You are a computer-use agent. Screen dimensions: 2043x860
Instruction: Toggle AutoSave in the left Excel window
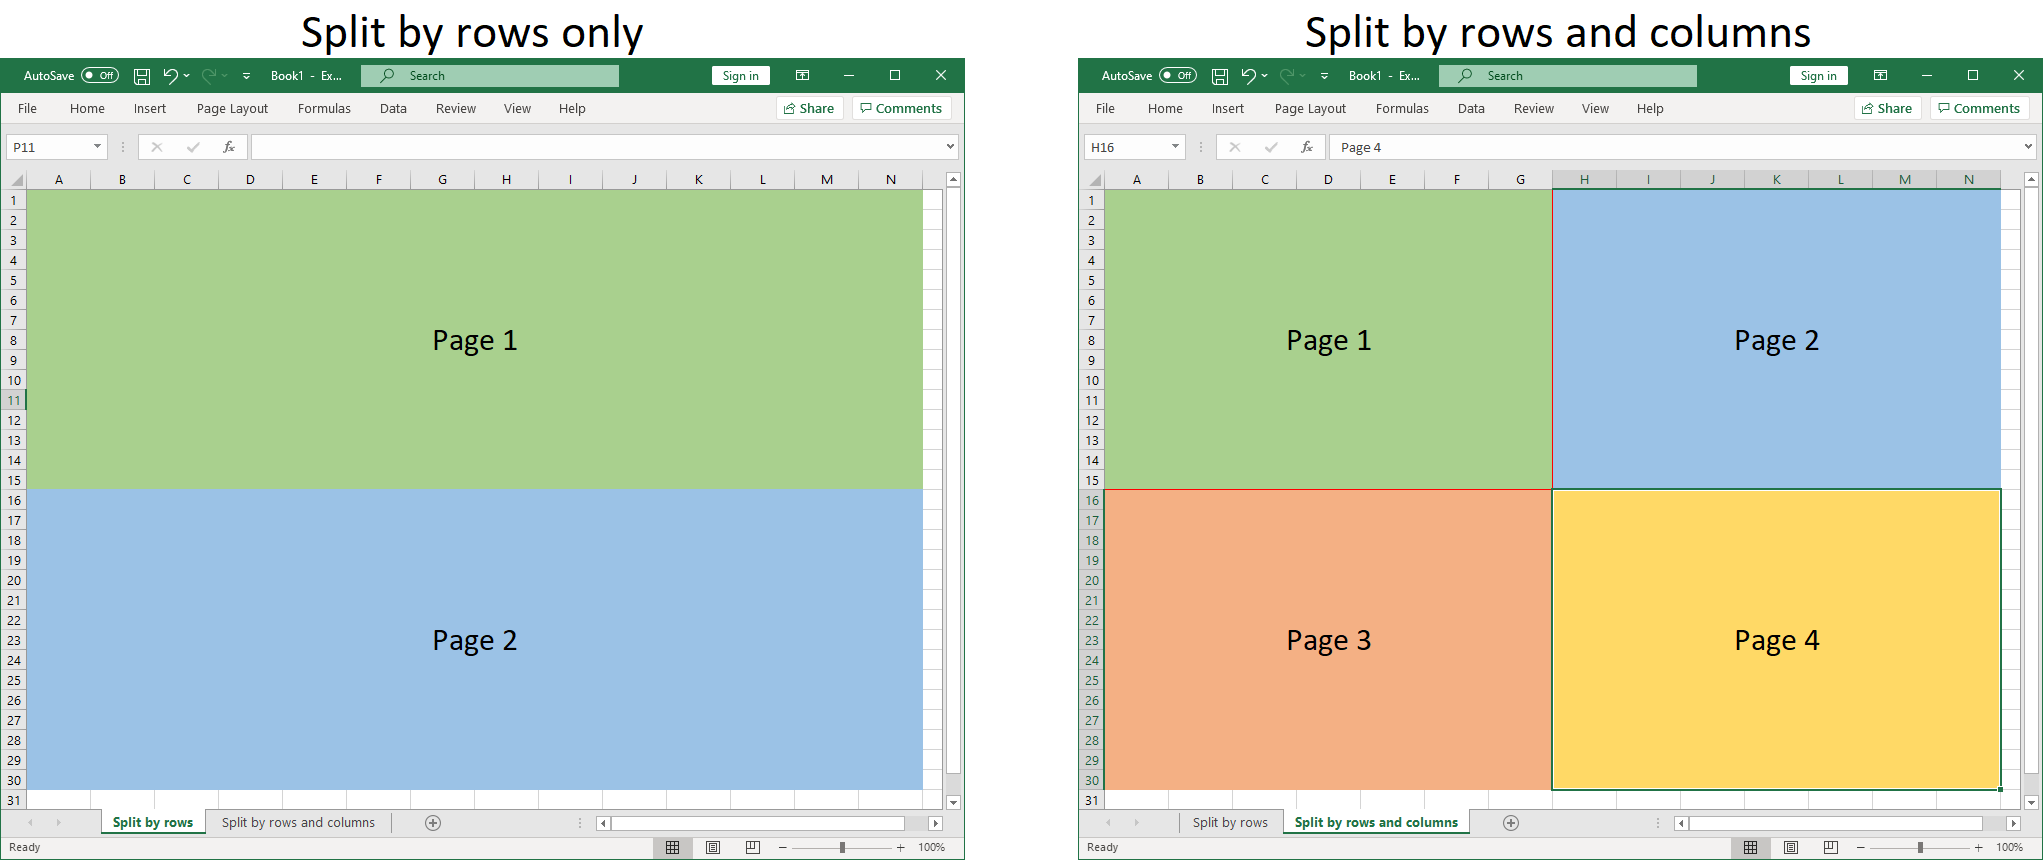[100, 76]
